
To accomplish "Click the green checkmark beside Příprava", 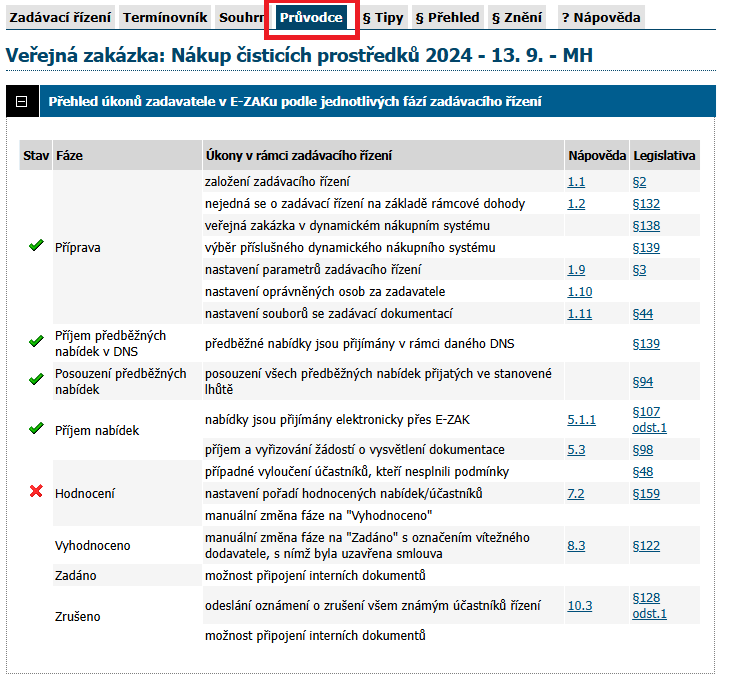I will pos(36,246).
